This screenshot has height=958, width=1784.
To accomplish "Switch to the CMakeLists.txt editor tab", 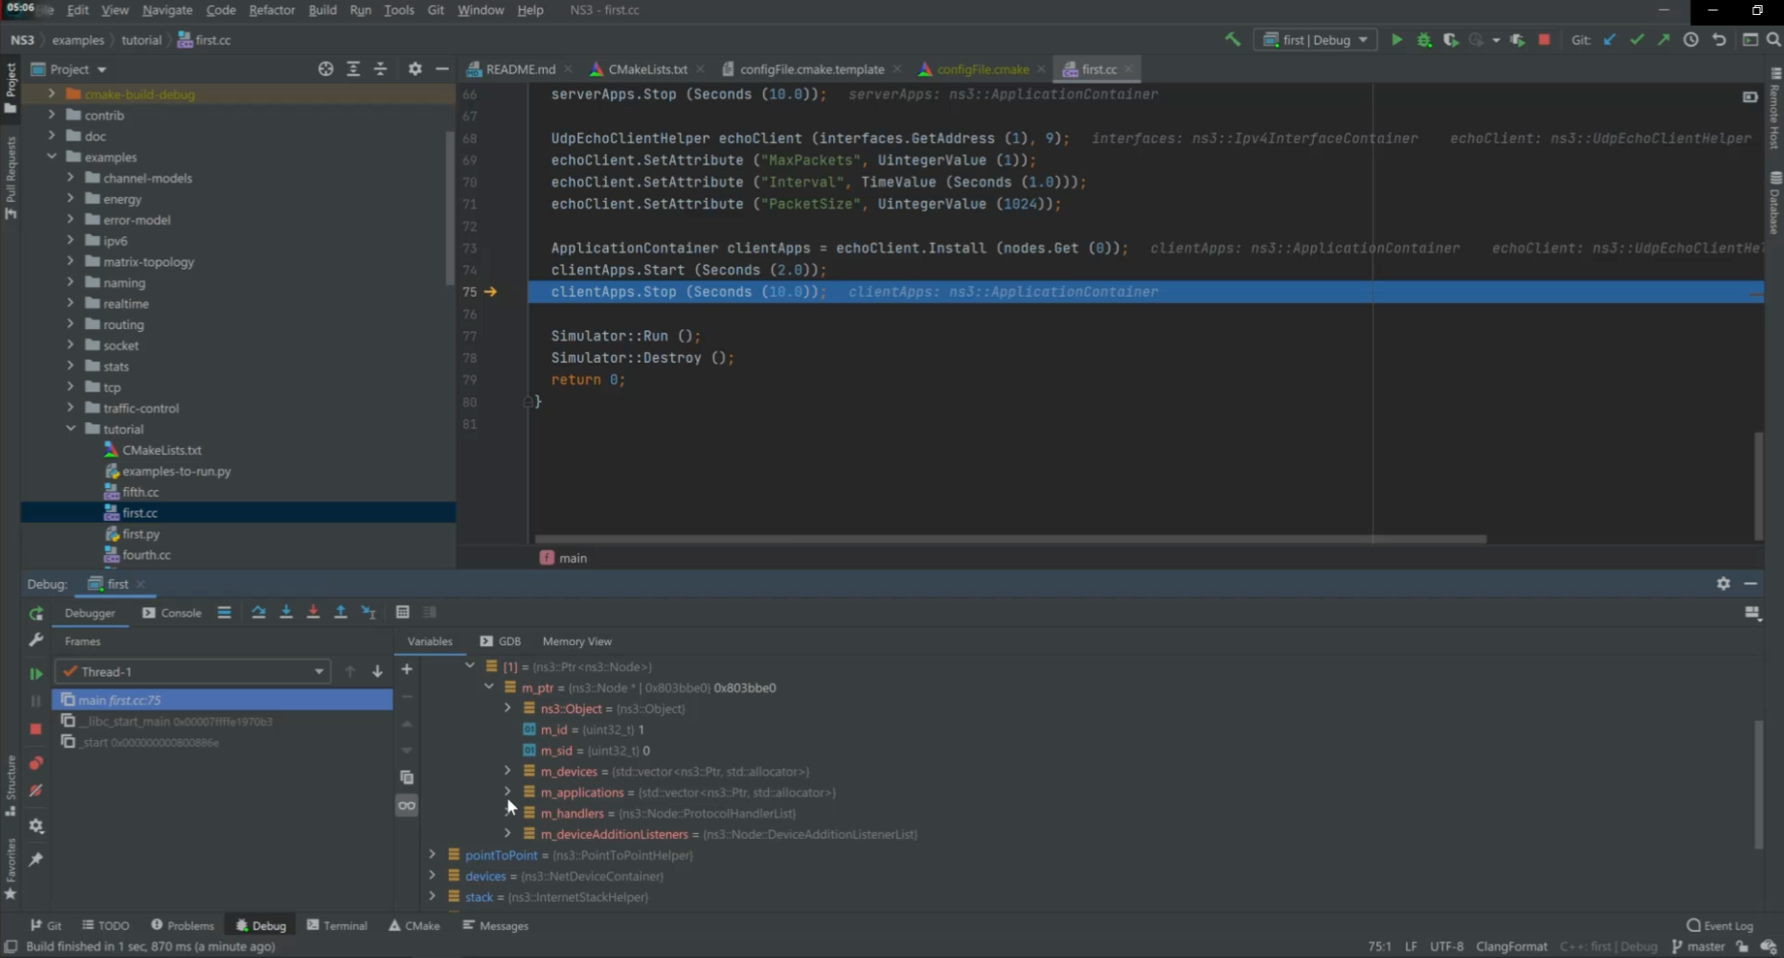I will (647, 69).
